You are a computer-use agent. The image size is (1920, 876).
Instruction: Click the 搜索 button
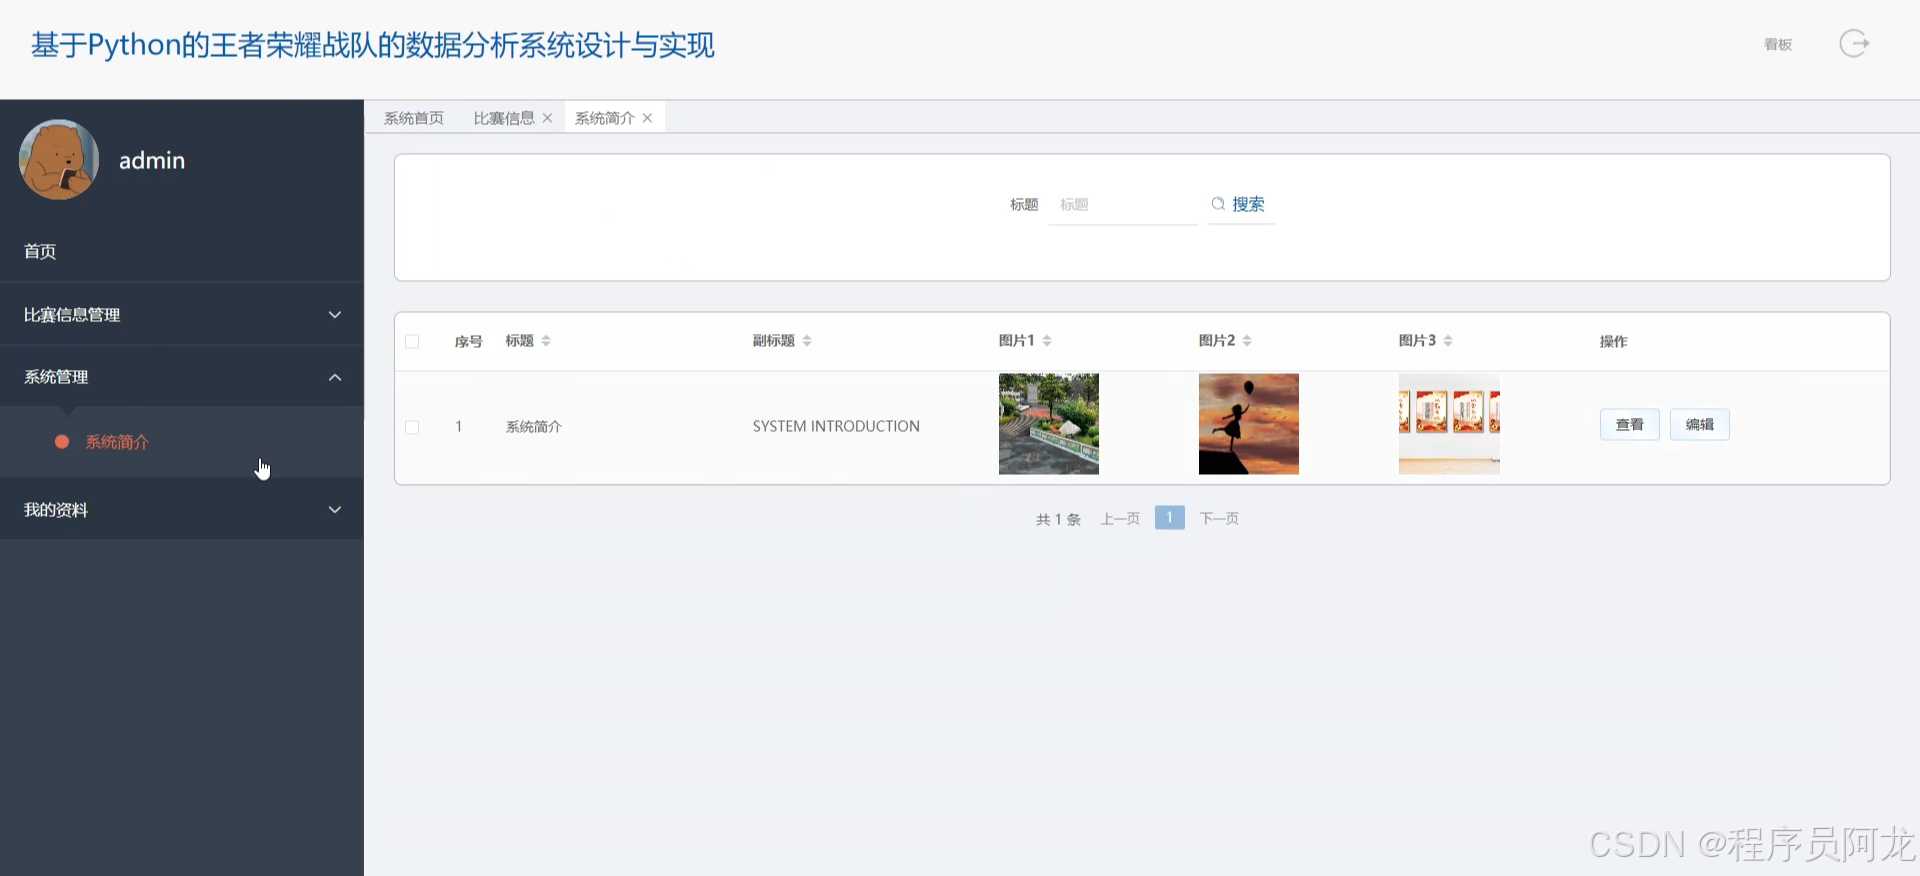tap(1241, 204)
